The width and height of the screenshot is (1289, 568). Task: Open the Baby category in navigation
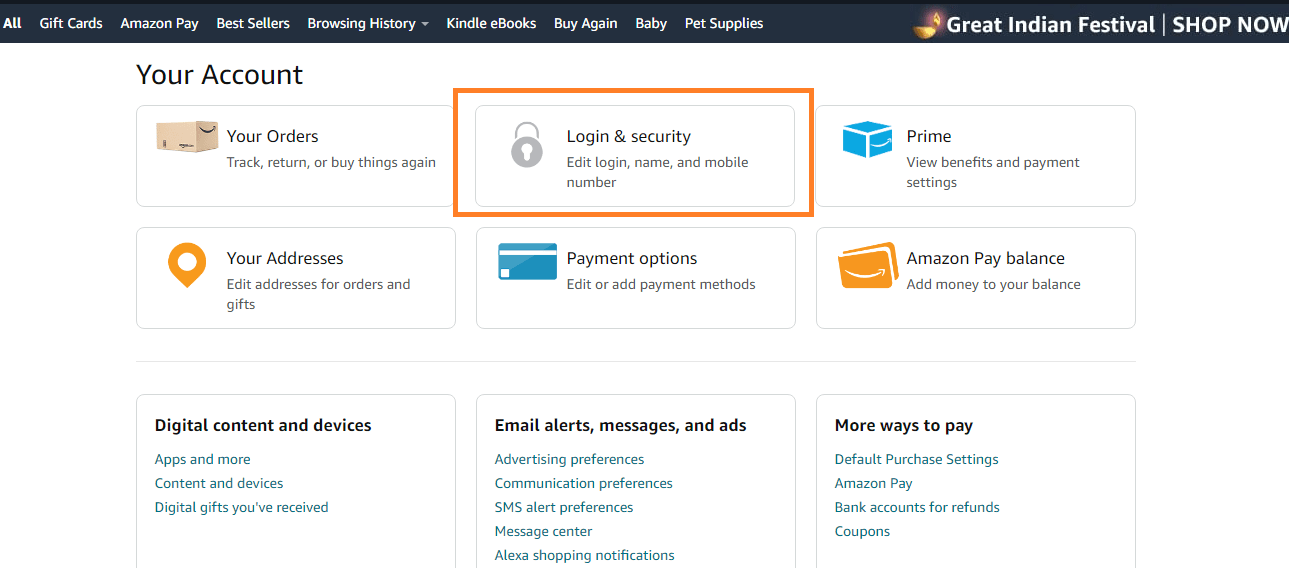pos(651,23)
